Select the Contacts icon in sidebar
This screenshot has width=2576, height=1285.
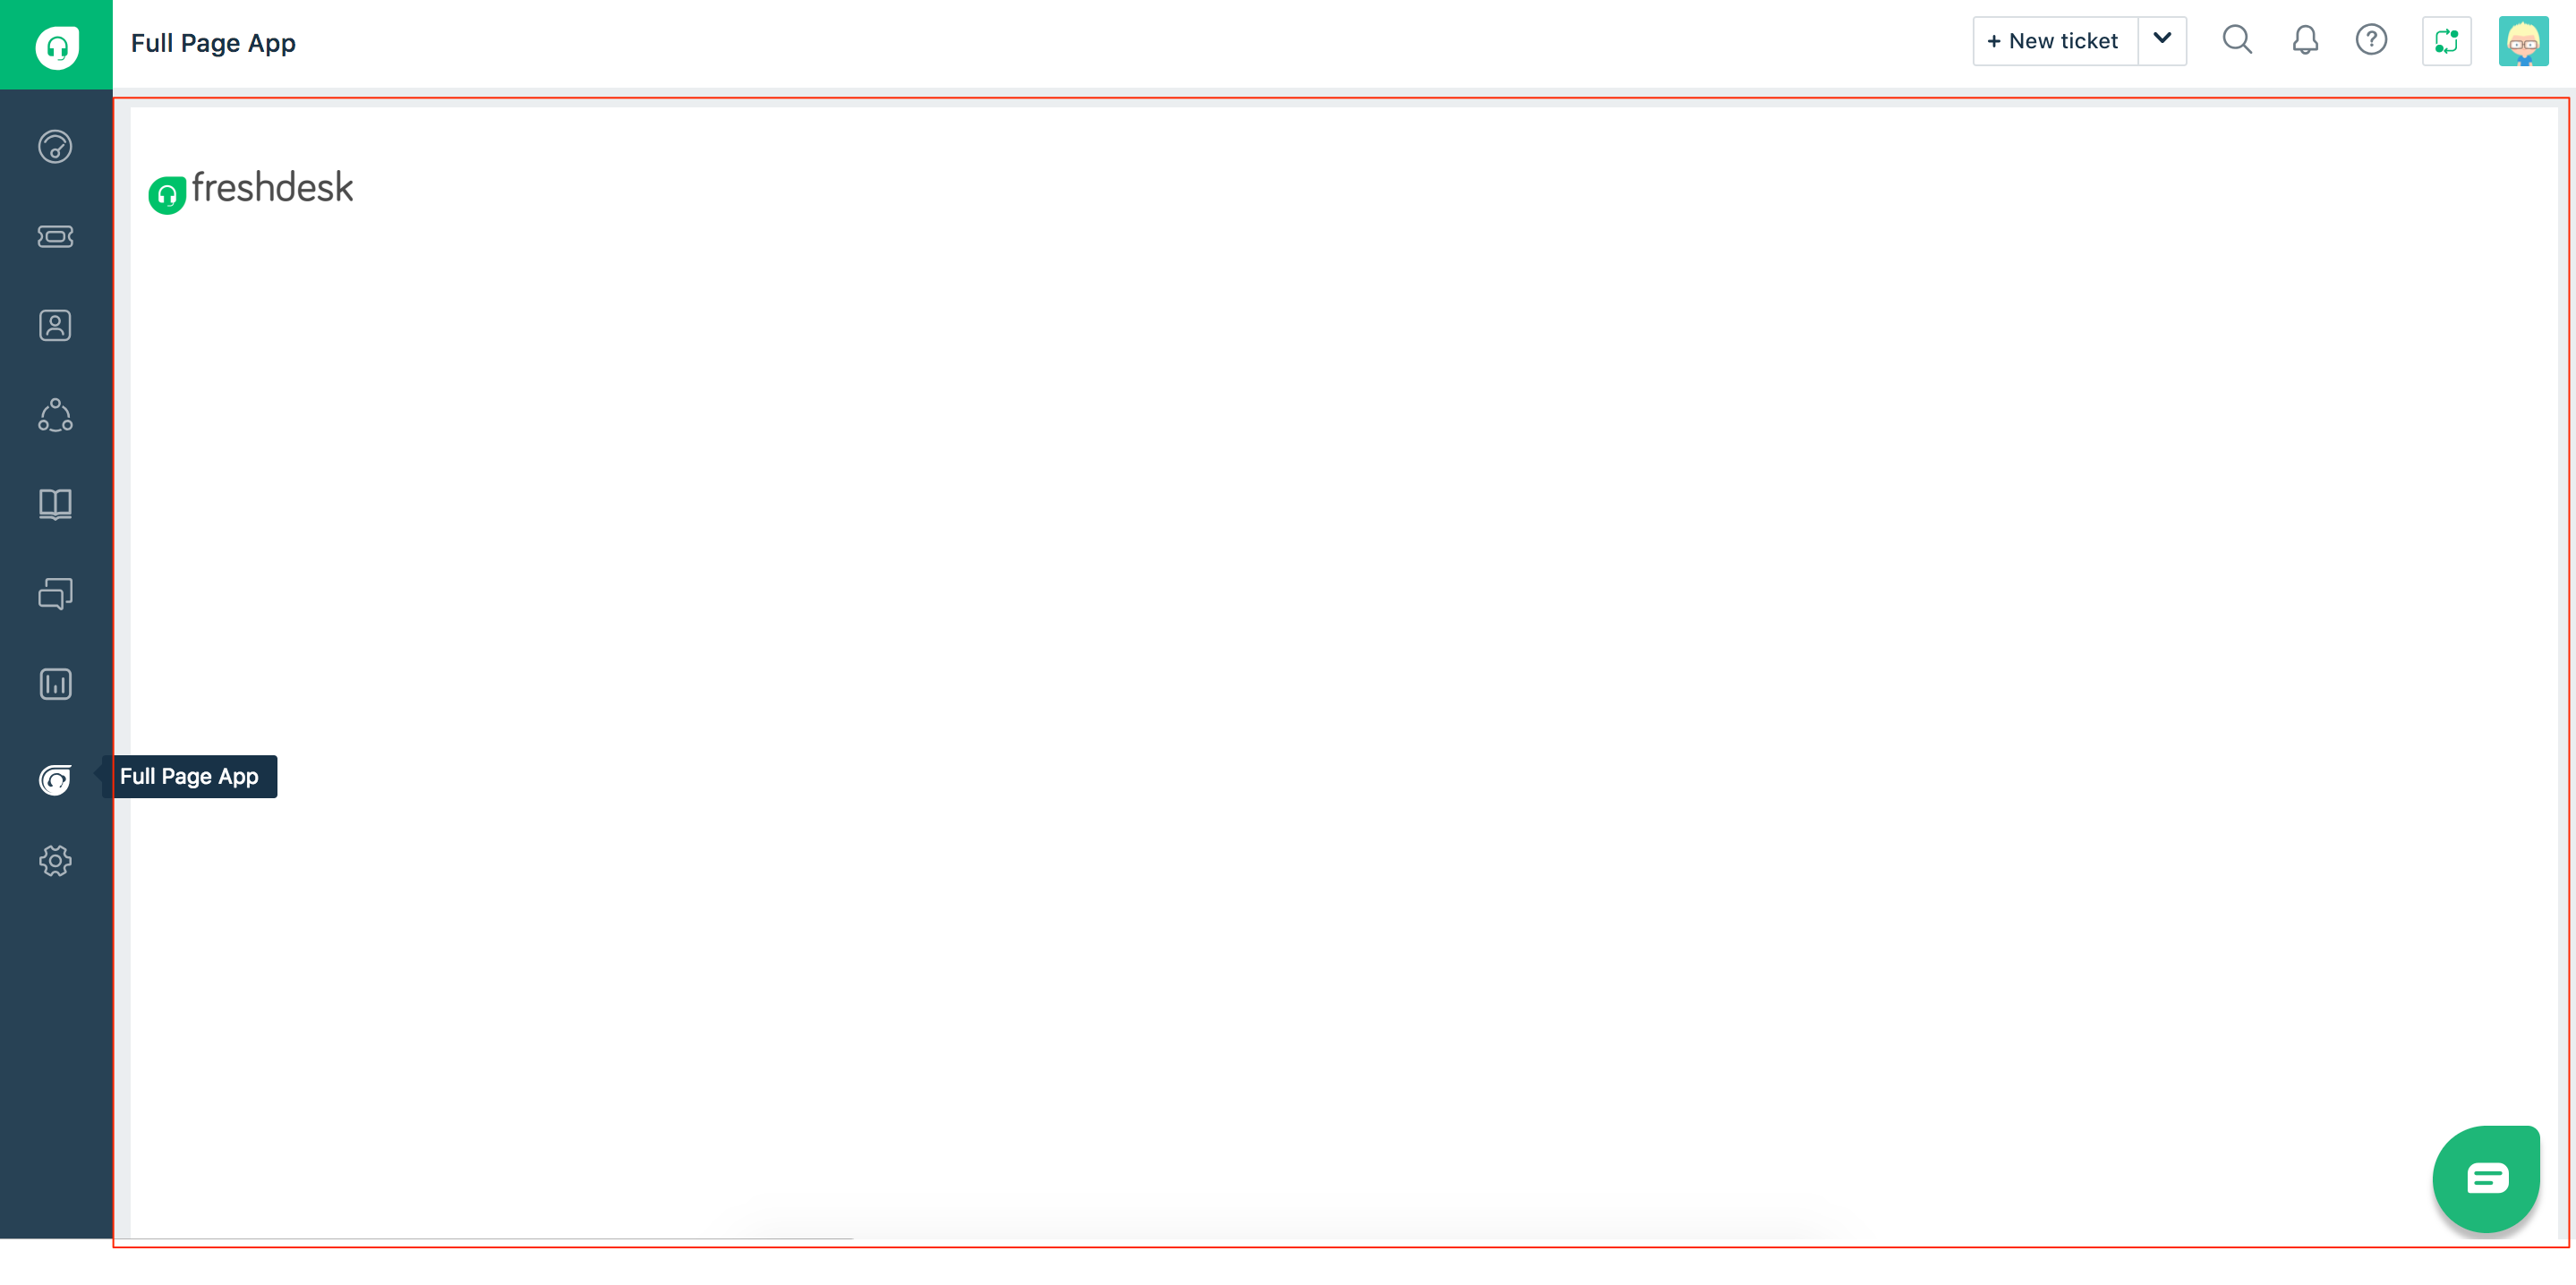(x=55, y=326)
